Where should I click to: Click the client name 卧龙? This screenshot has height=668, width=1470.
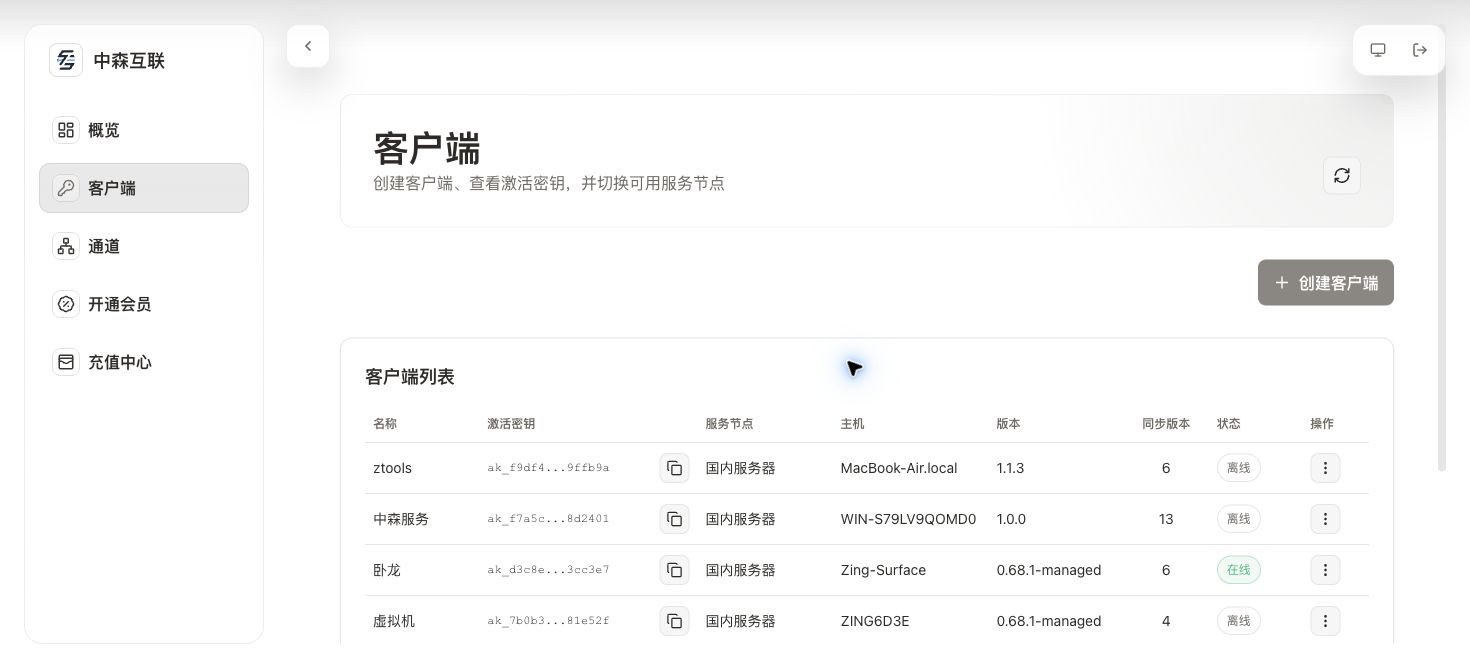[387, 570]
